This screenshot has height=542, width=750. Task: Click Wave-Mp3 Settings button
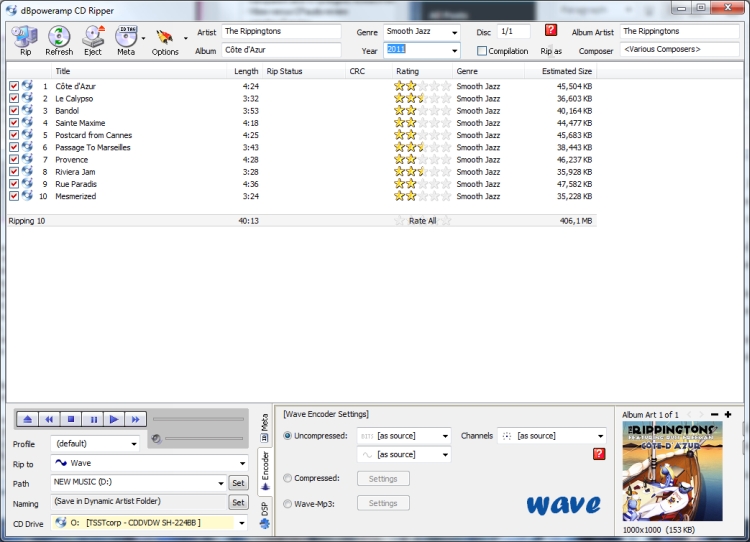(383, 503)
